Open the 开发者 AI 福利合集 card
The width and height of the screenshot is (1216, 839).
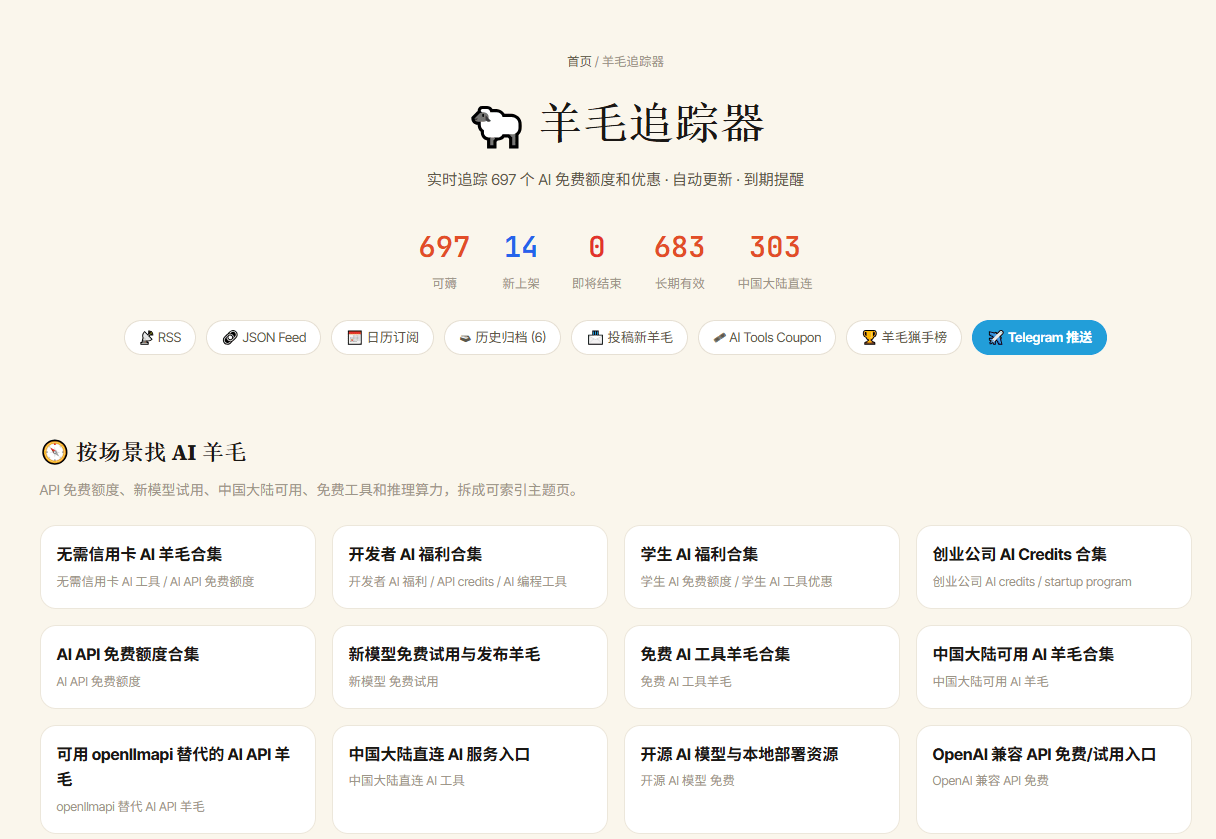point(470,567)
